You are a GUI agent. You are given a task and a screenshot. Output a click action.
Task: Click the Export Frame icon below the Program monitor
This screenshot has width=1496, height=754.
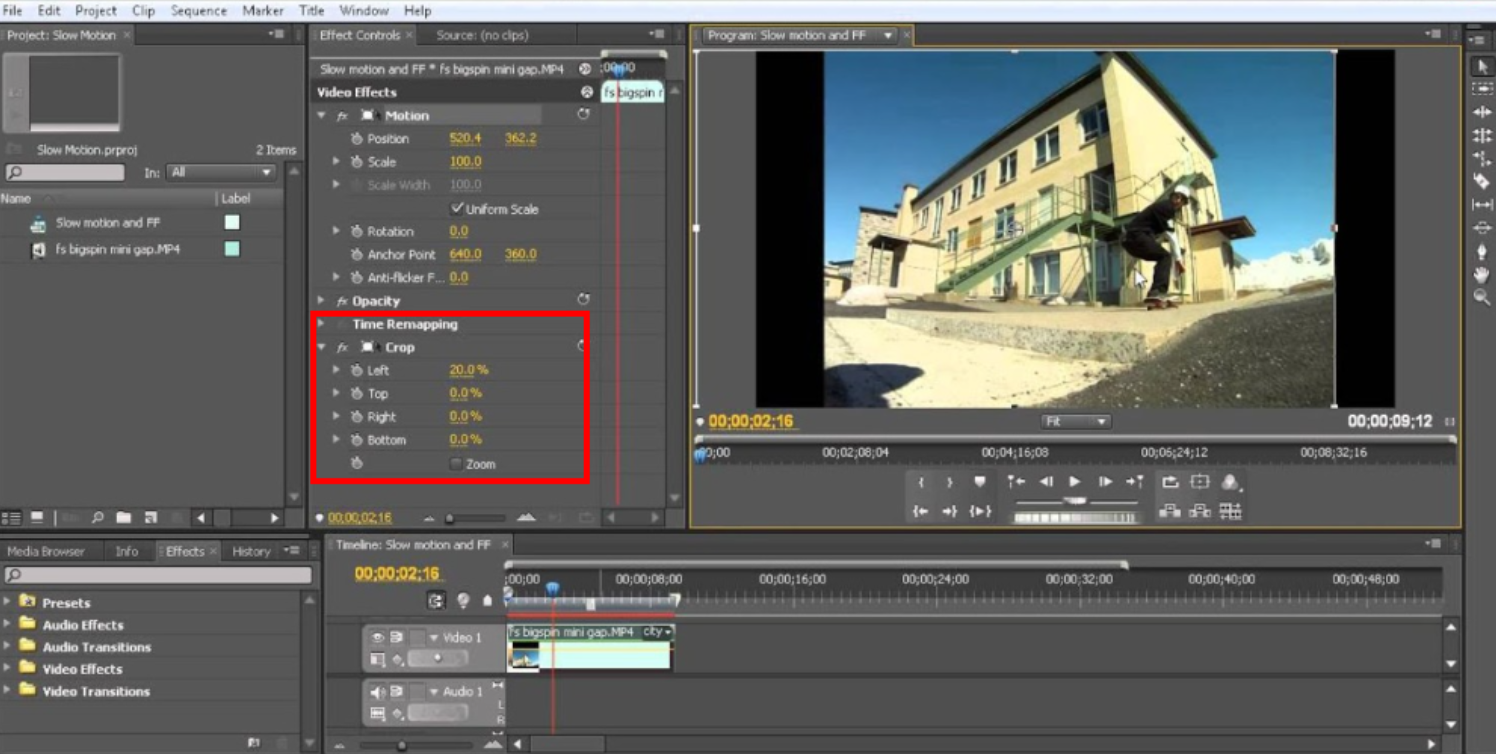point(1171,482)
